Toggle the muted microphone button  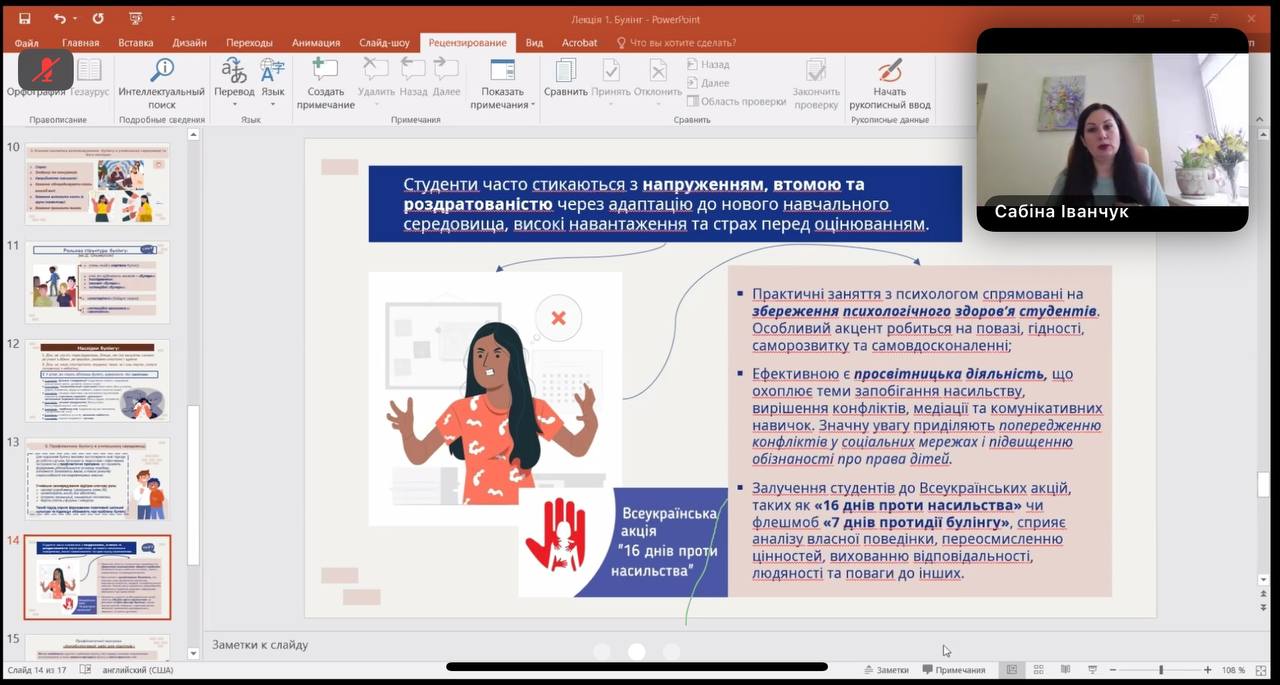(46, 69)
